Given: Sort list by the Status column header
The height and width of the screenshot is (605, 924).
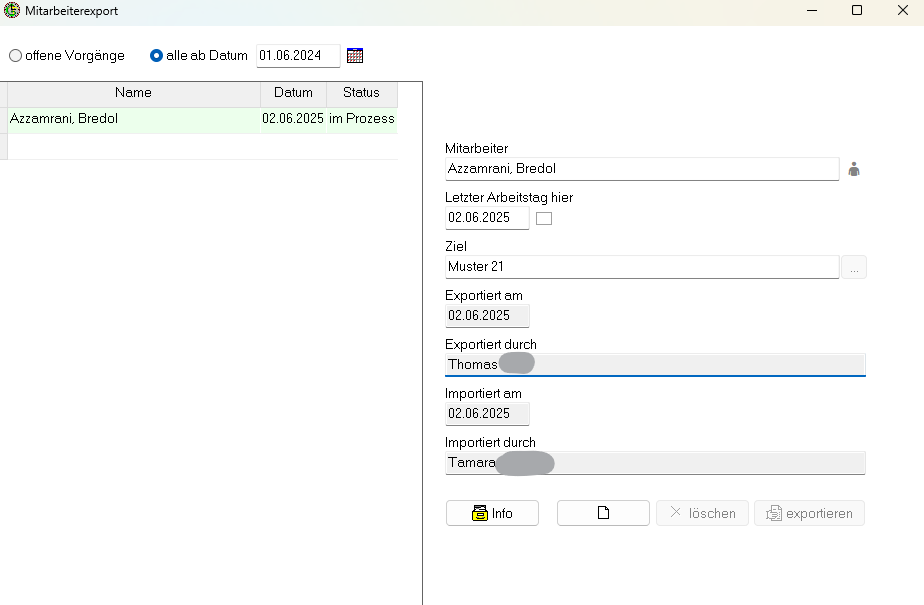Looking at the screenshot, I should click(x=361, y=93).
